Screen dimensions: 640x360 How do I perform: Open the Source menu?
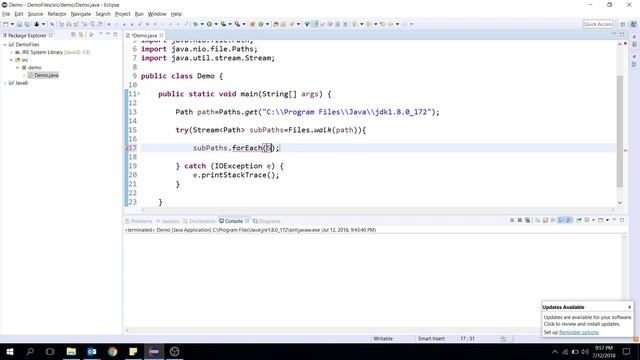(35, 14)
